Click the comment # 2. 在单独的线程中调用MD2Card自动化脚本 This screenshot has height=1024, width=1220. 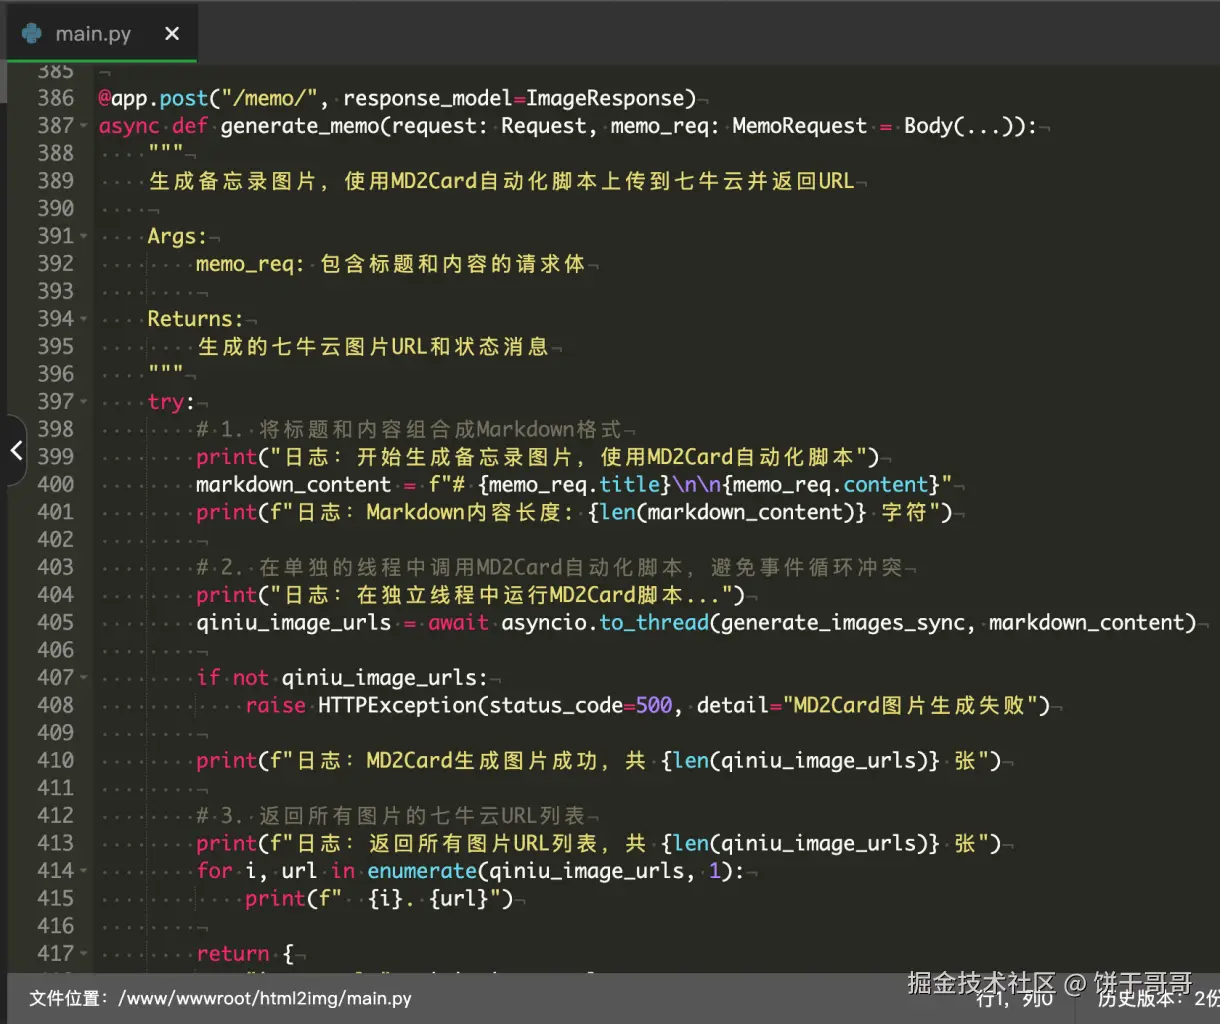click(549, 567)
